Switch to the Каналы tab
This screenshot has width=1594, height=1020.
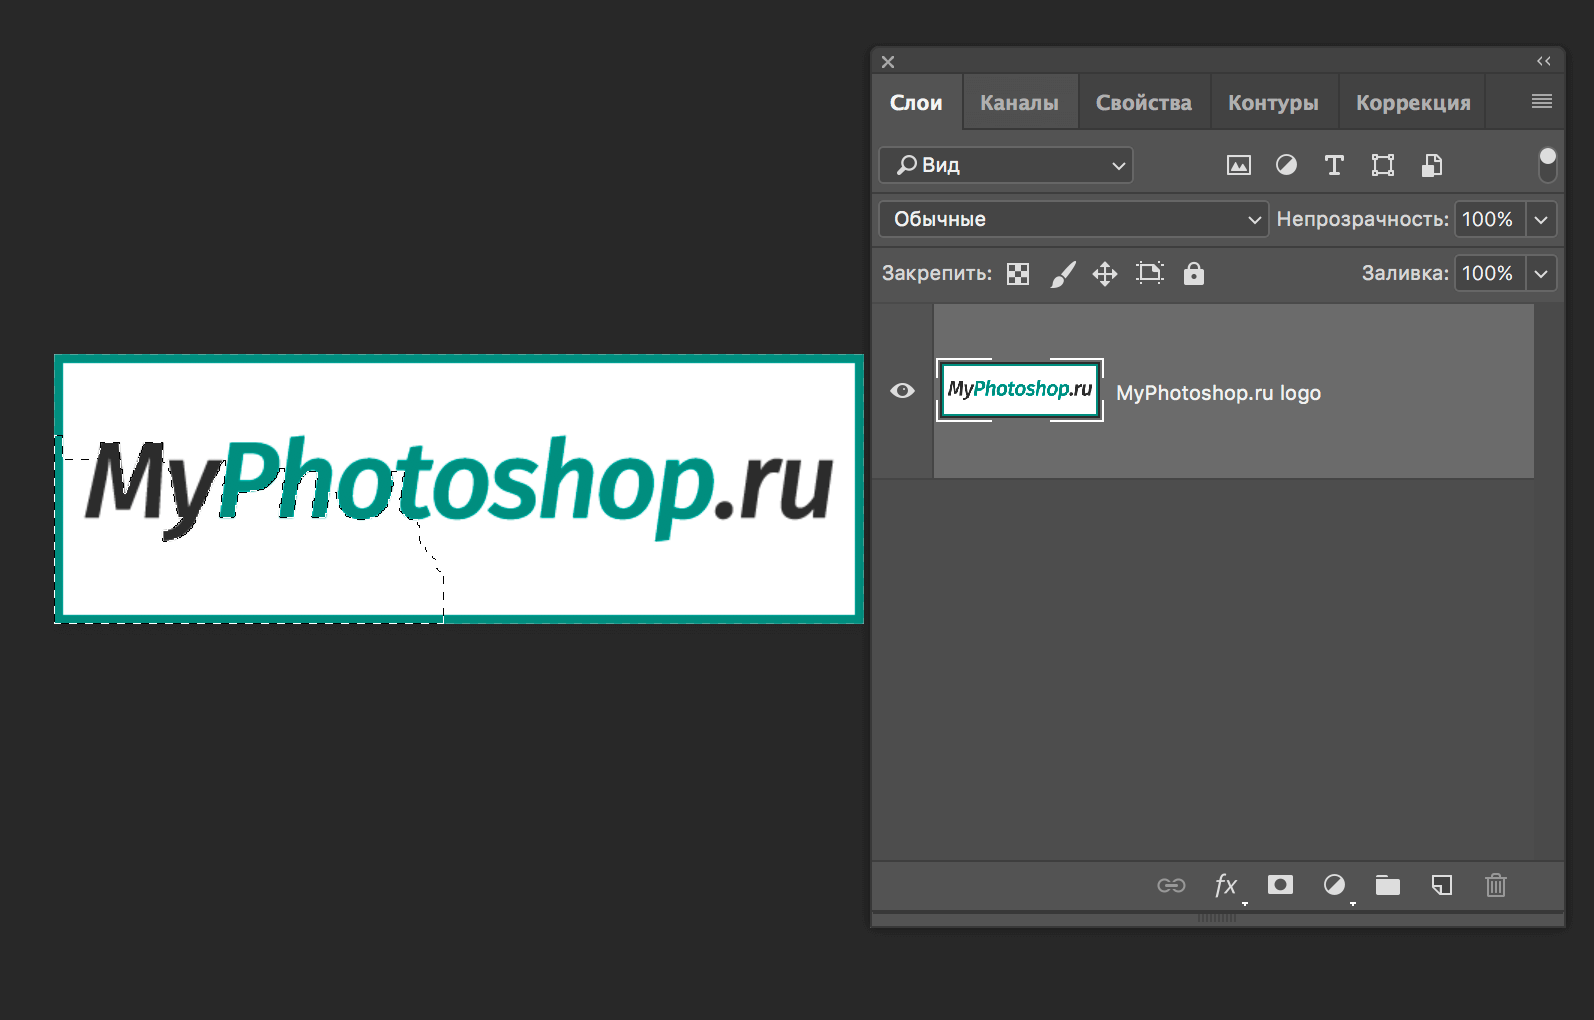pyautogui.click(x=1019, y=103)
